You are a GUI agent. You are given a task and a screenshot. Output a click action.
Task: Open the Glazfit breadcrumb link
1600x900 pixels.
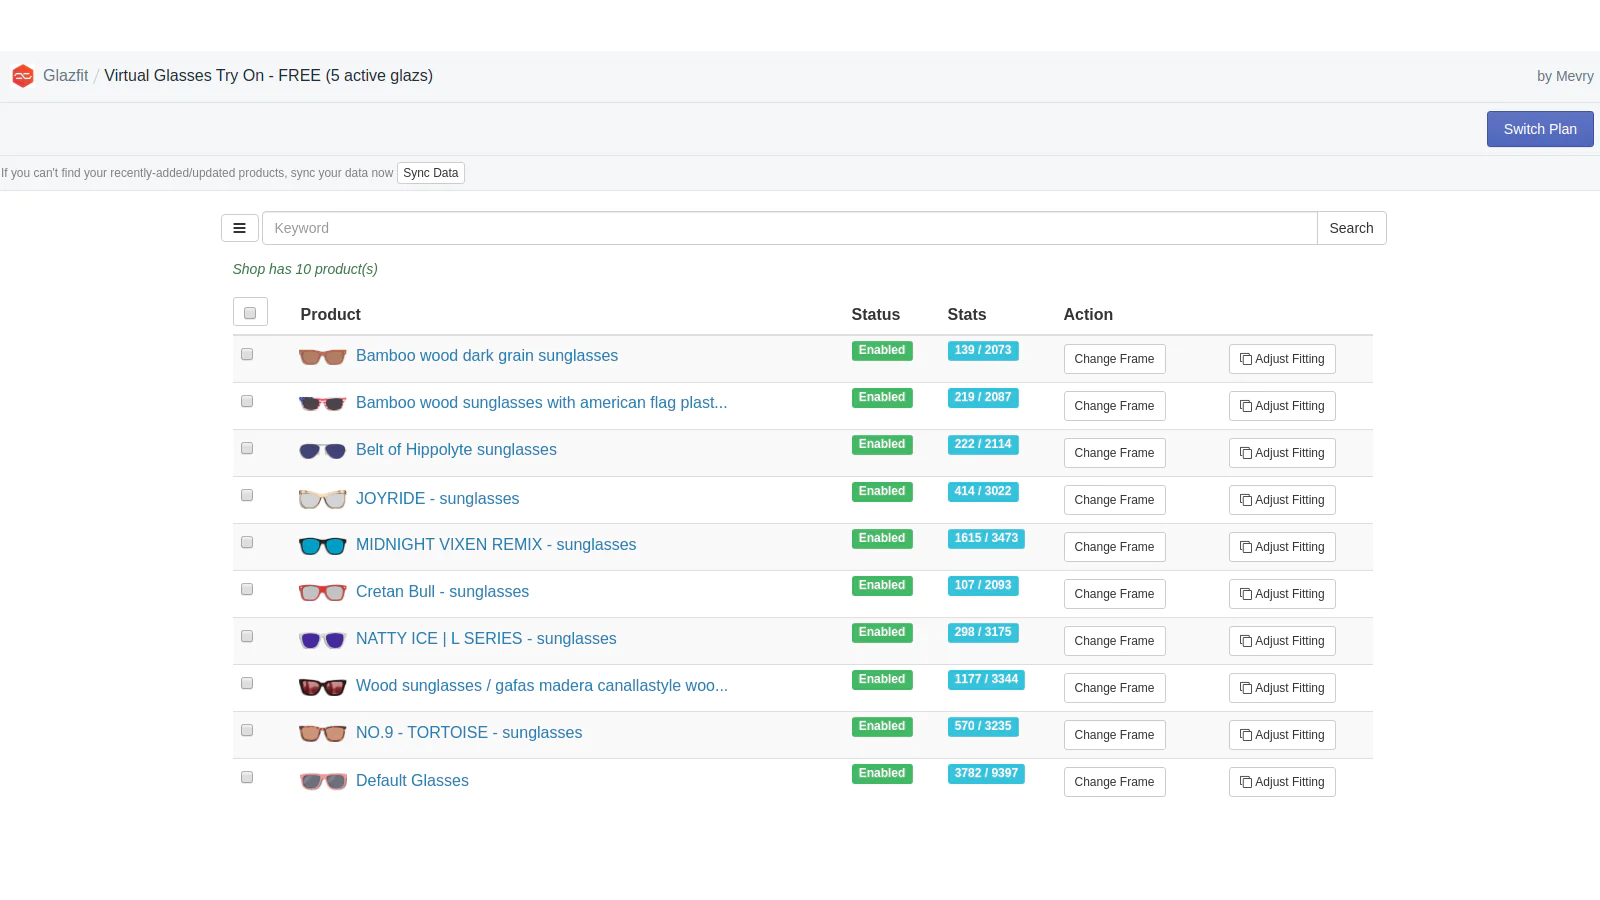66,76
